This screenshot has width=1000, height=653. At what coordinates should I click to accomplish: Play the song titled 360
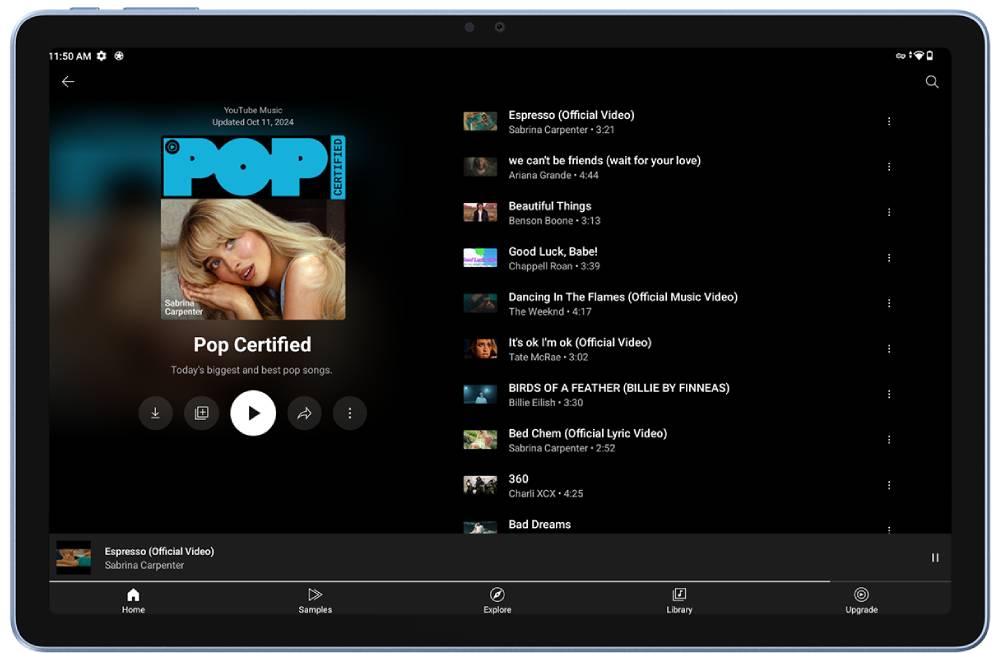coord(518,479)
